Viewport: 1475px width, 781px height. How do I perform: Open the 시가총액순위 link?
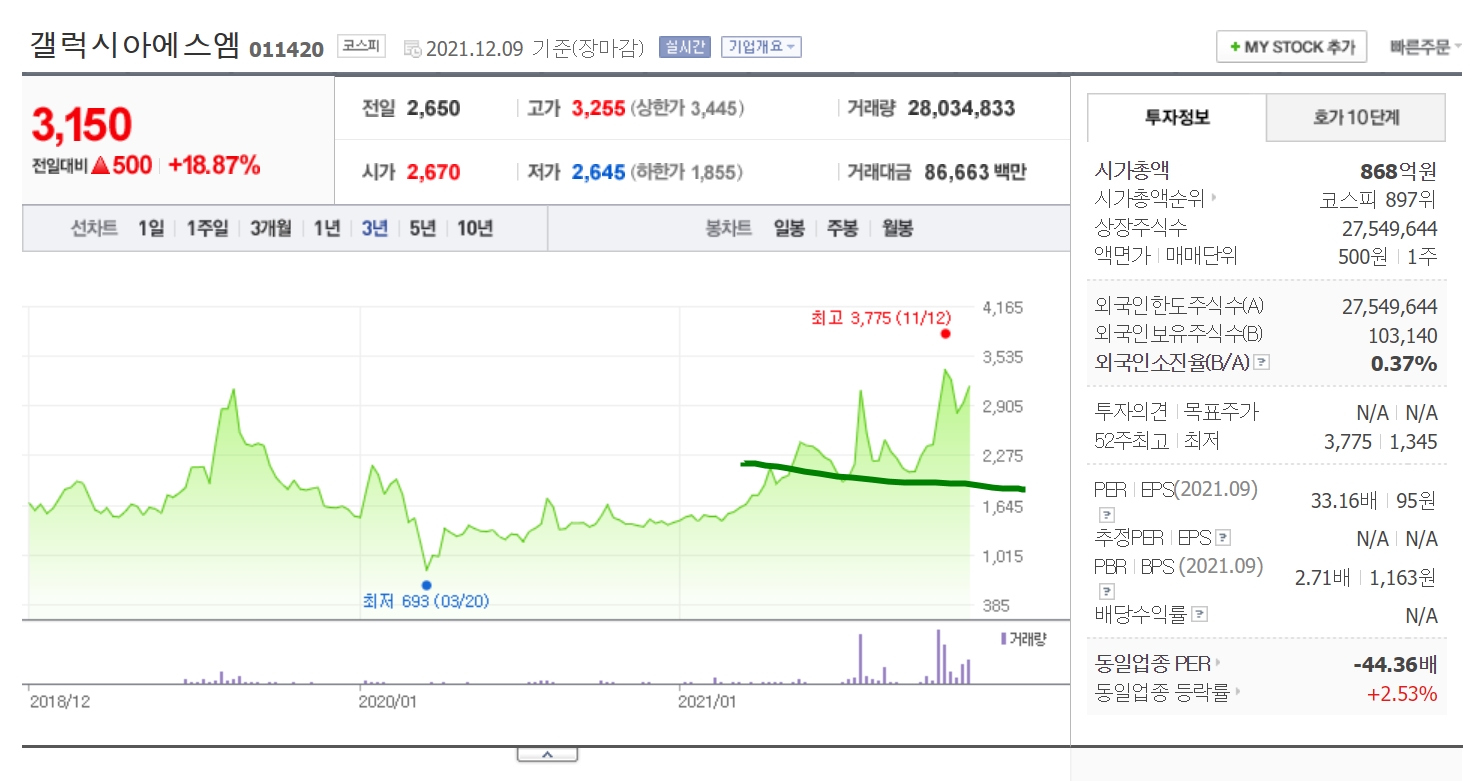coord(1157,198)
